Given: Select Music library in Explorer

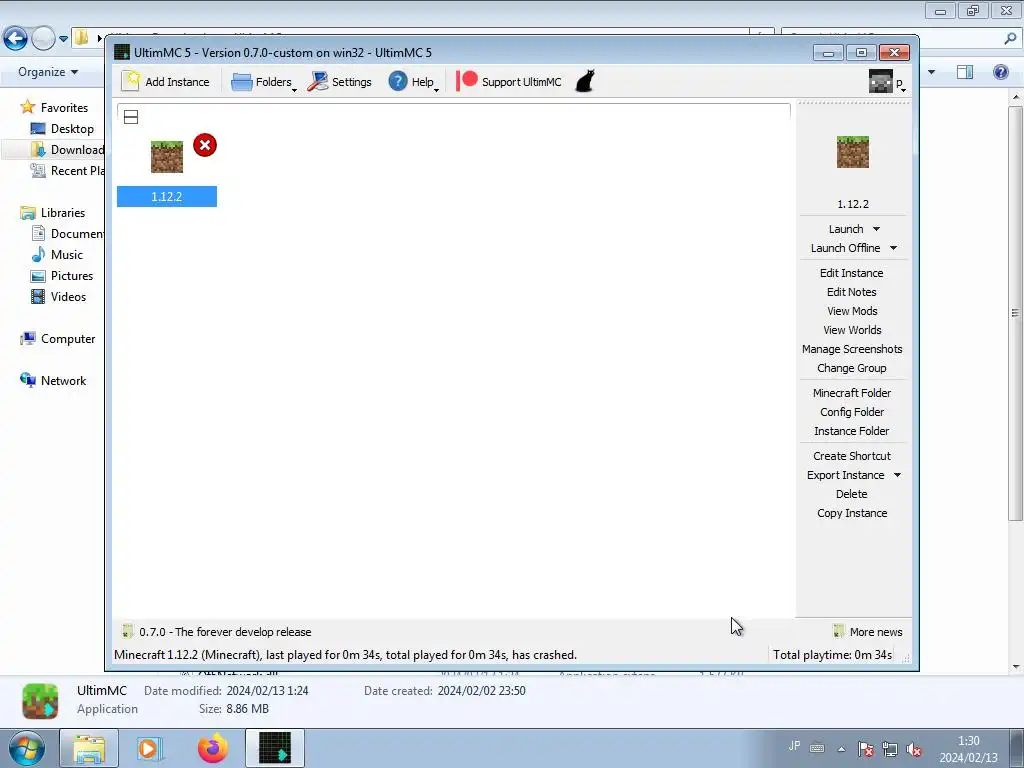Looking at the screenshot, I should [x=57, y=255].
